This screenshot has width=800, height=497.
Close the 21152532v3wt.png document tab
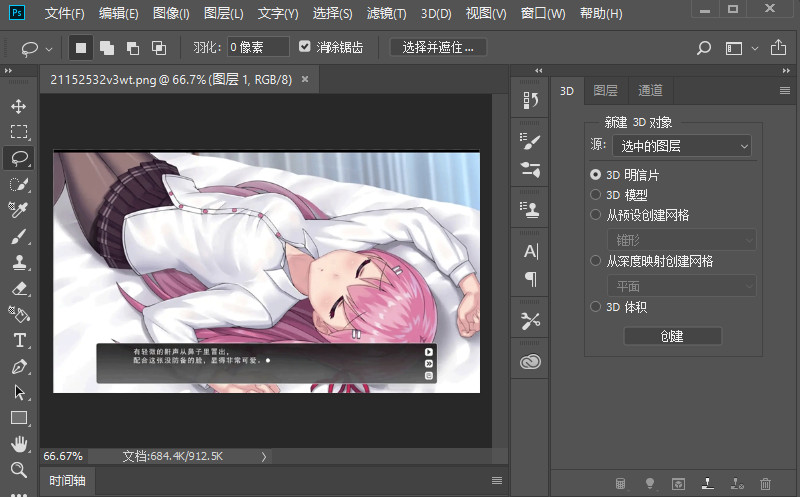[x=305, y=79]
